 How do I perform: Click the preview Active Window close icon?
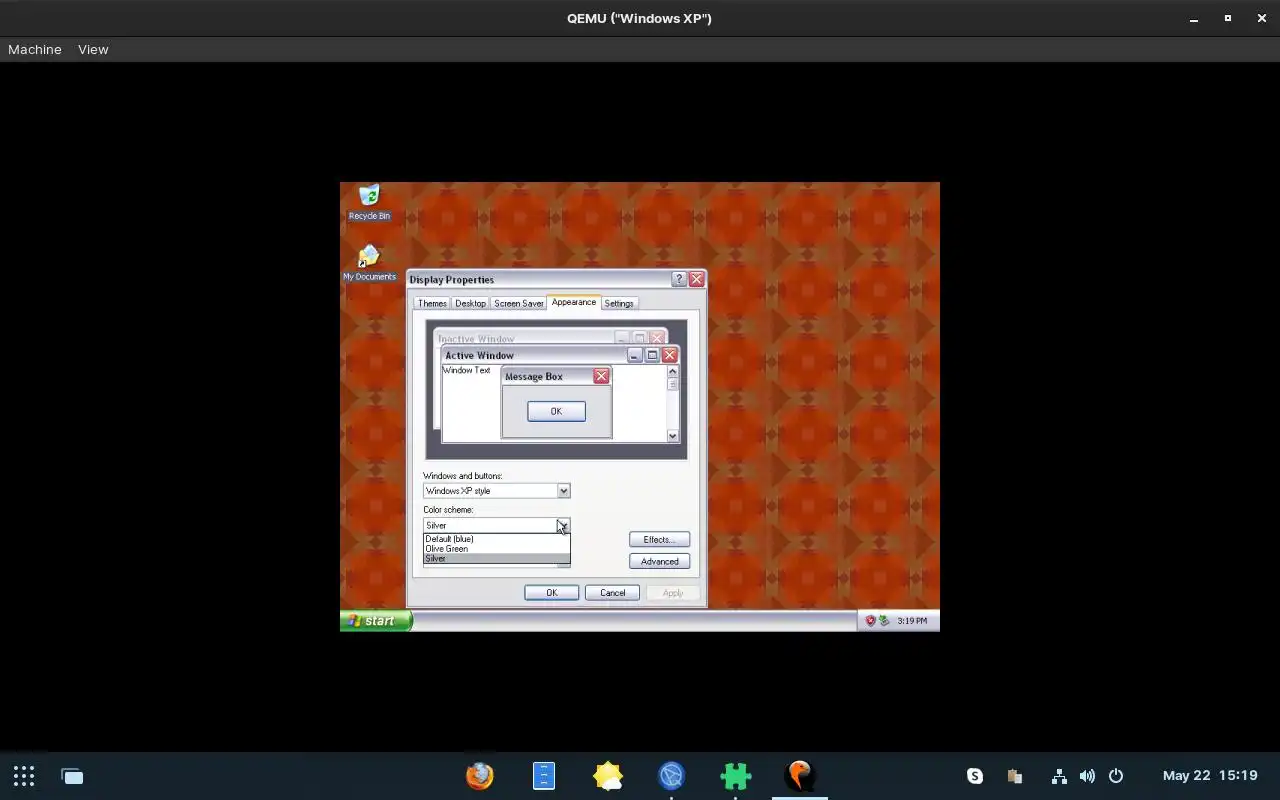(x=670, y=355)
